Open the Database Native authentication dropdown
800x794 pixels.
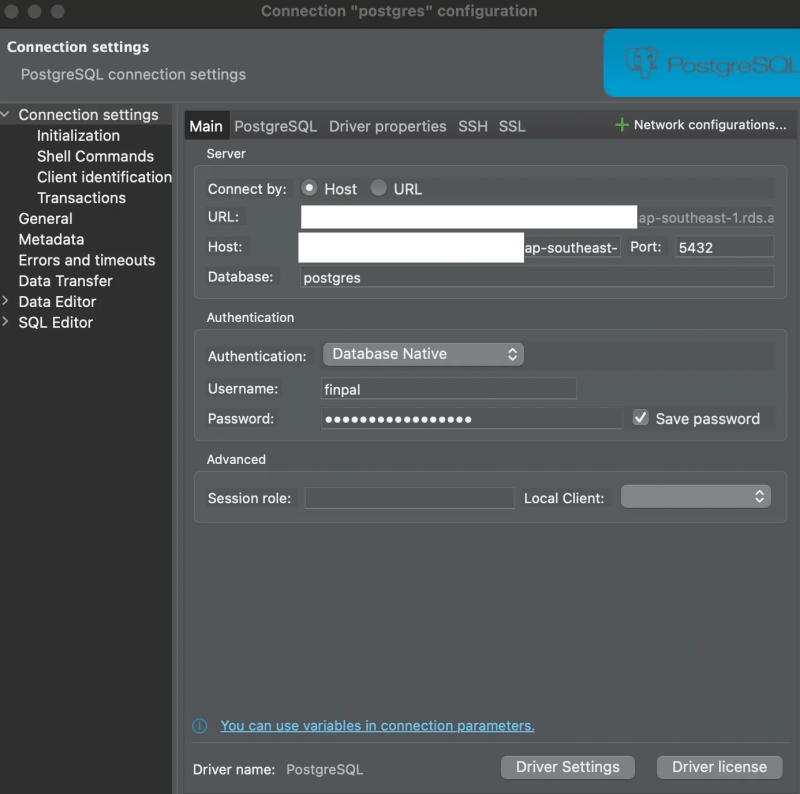point(423,353)
